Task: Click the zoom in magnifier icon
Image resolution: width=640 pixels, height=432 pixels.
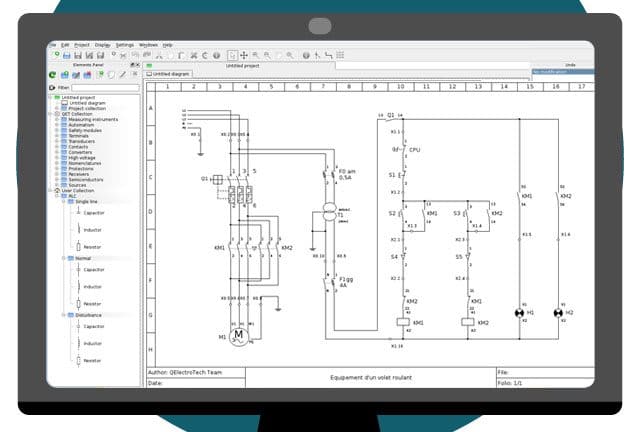Action: pos(256,55)
